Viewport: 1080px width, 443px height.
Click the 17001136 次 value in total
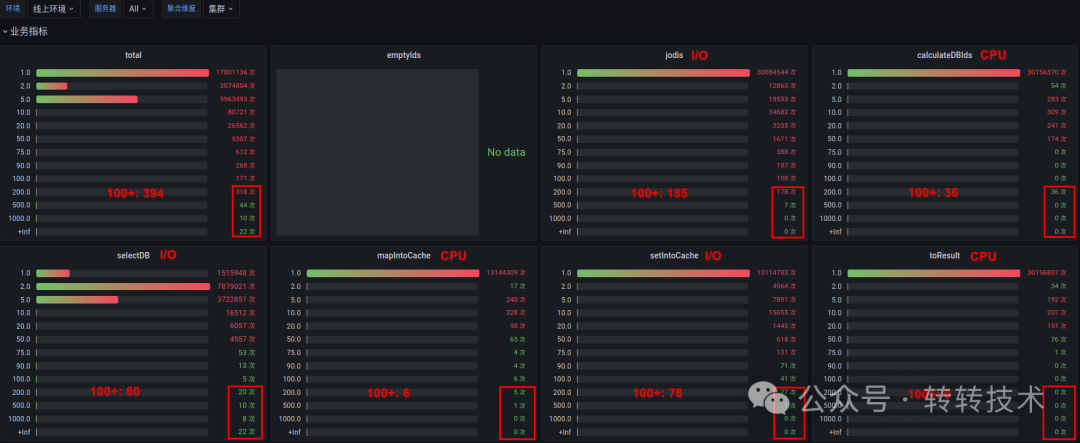tap(236, 72)
